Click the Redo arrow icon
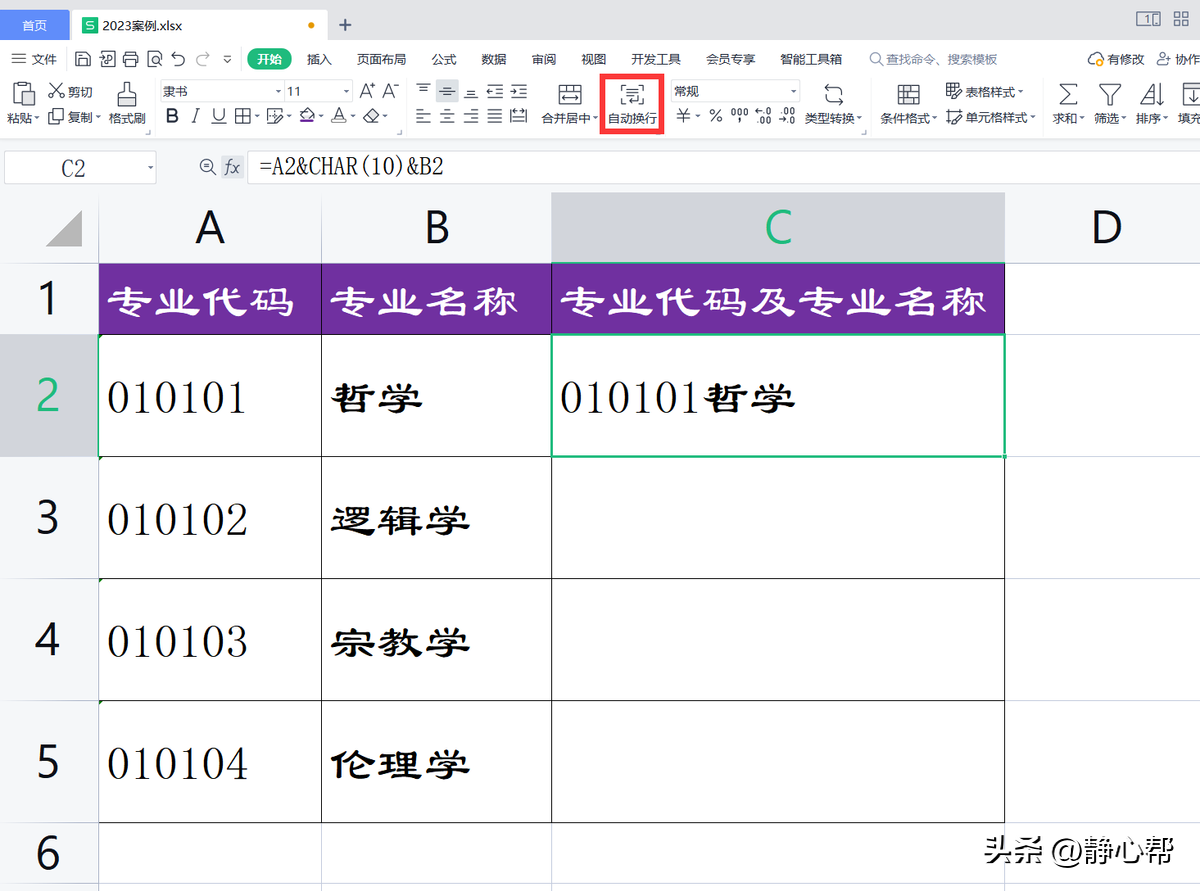Screen dimensions: 1200x891 click(203, 59)
